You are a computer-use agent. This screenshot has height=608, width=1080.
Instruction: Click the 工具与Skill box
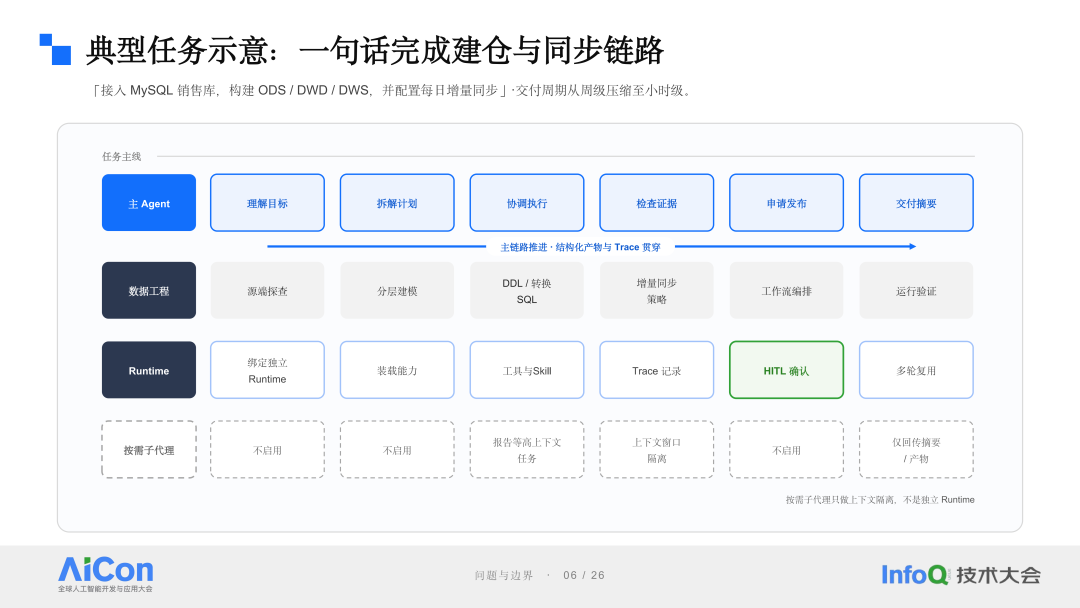tap(527, 370)
